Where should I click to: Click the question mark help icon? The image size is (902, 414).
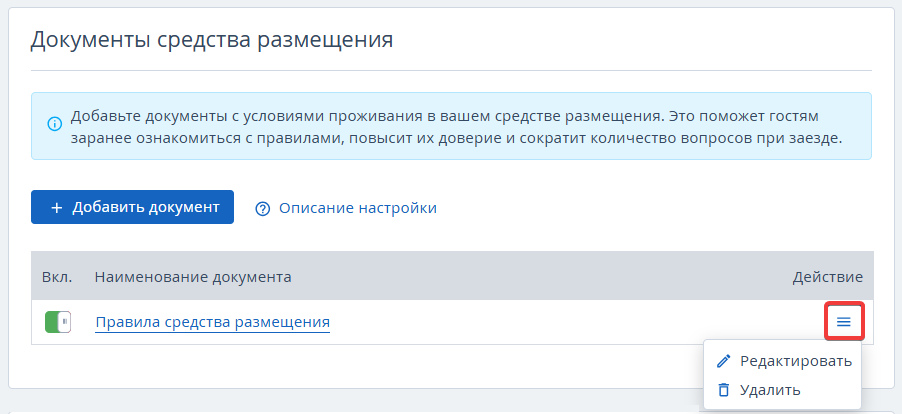click(263, 208)
